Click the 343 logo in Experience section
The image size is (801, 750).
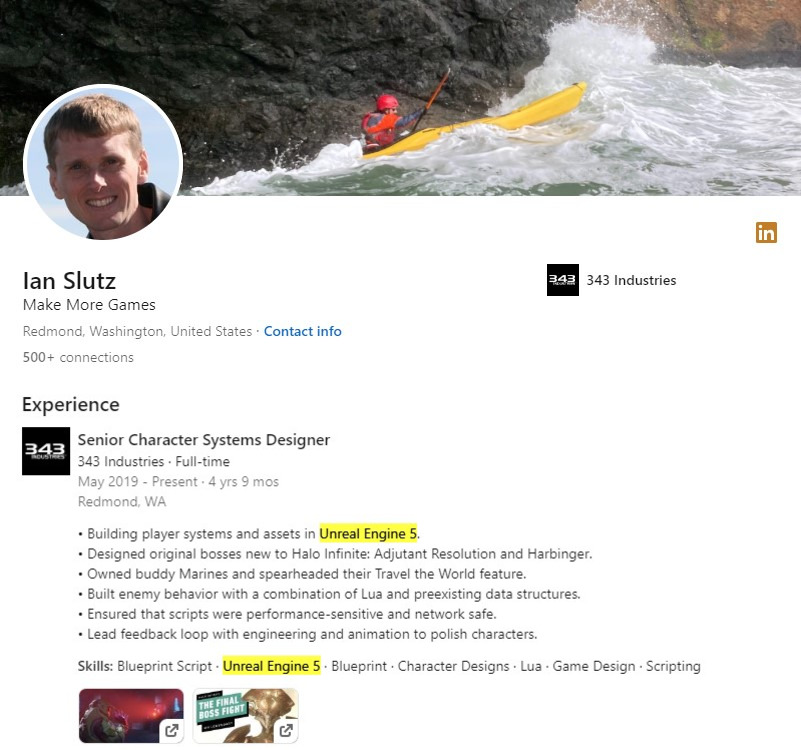coord(46,451)
